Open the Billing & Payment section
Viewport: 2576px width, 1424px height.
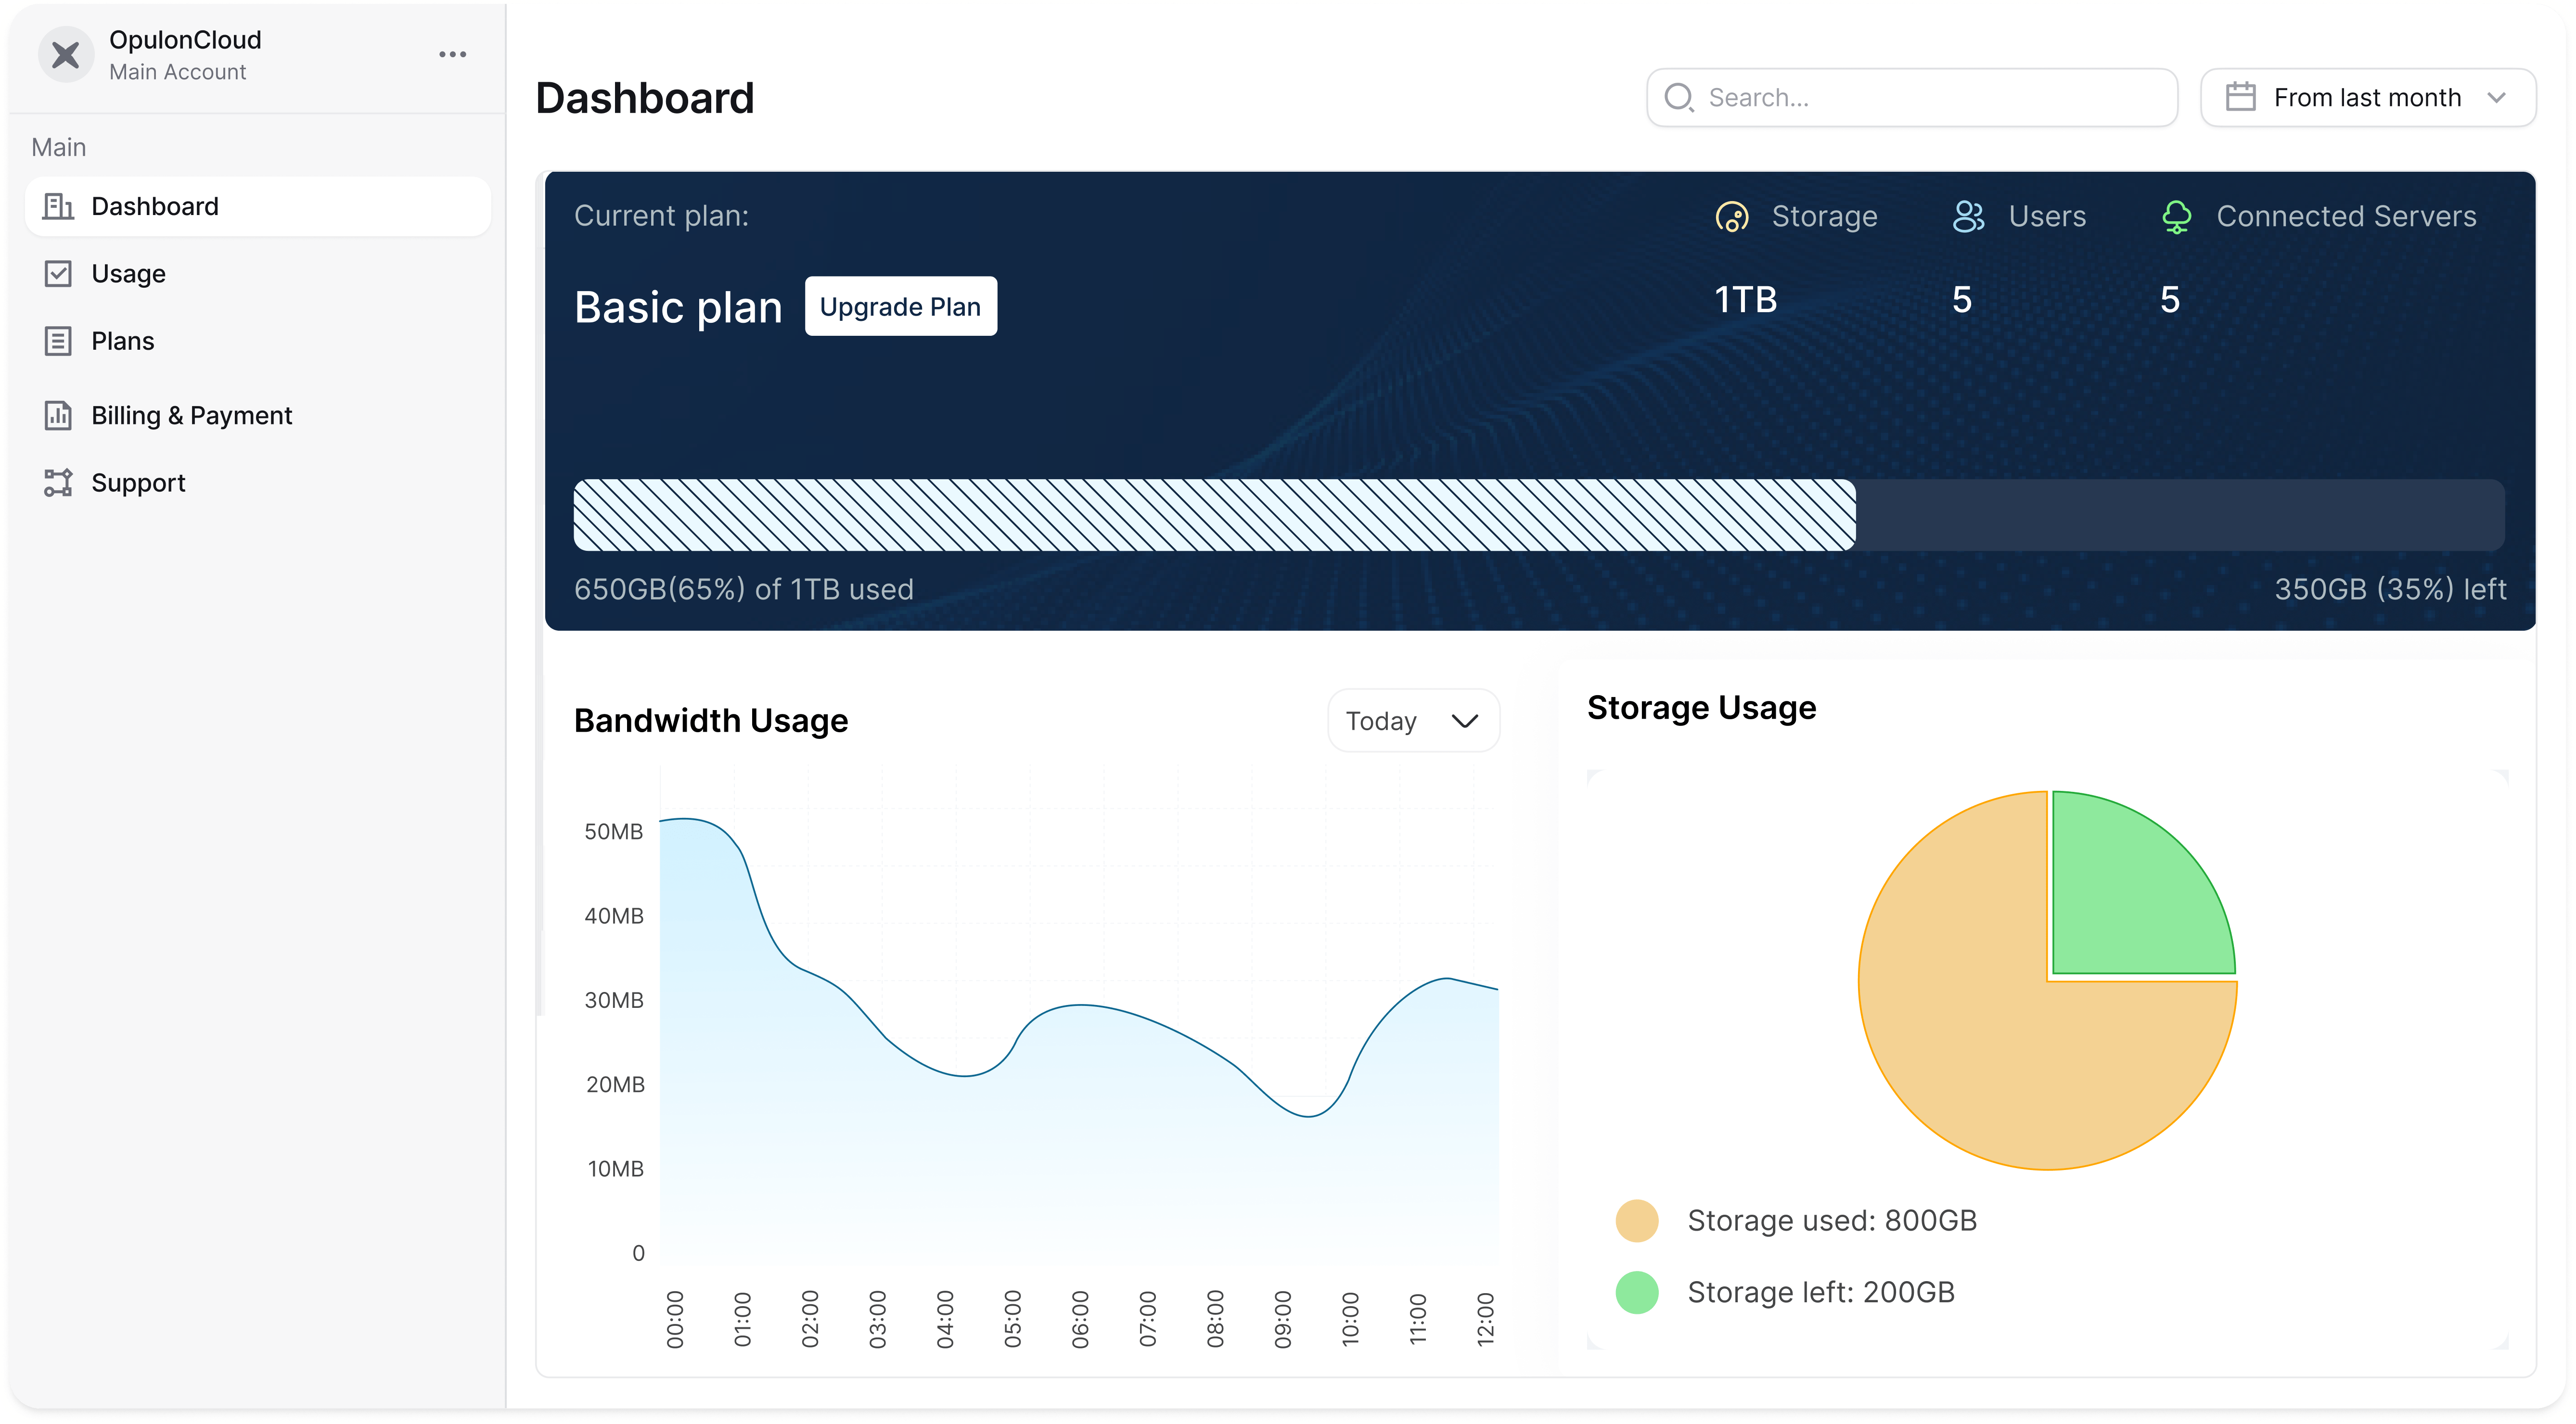[x=191, y=415]
